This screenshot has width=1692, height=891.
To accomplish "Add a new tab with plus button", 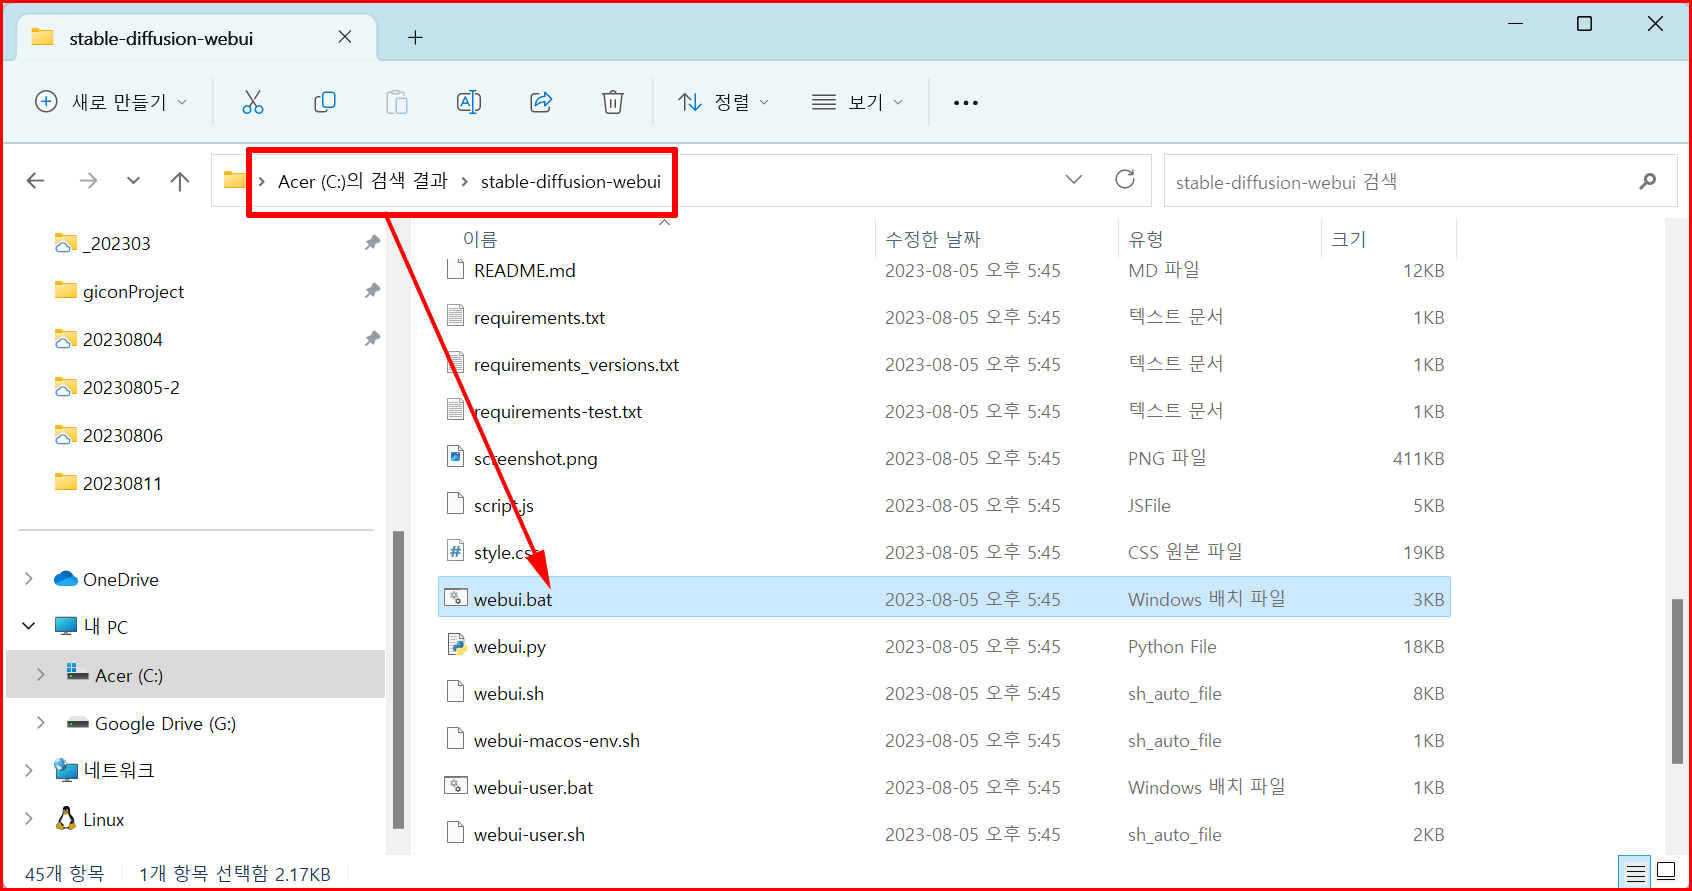I will point(415,37).
